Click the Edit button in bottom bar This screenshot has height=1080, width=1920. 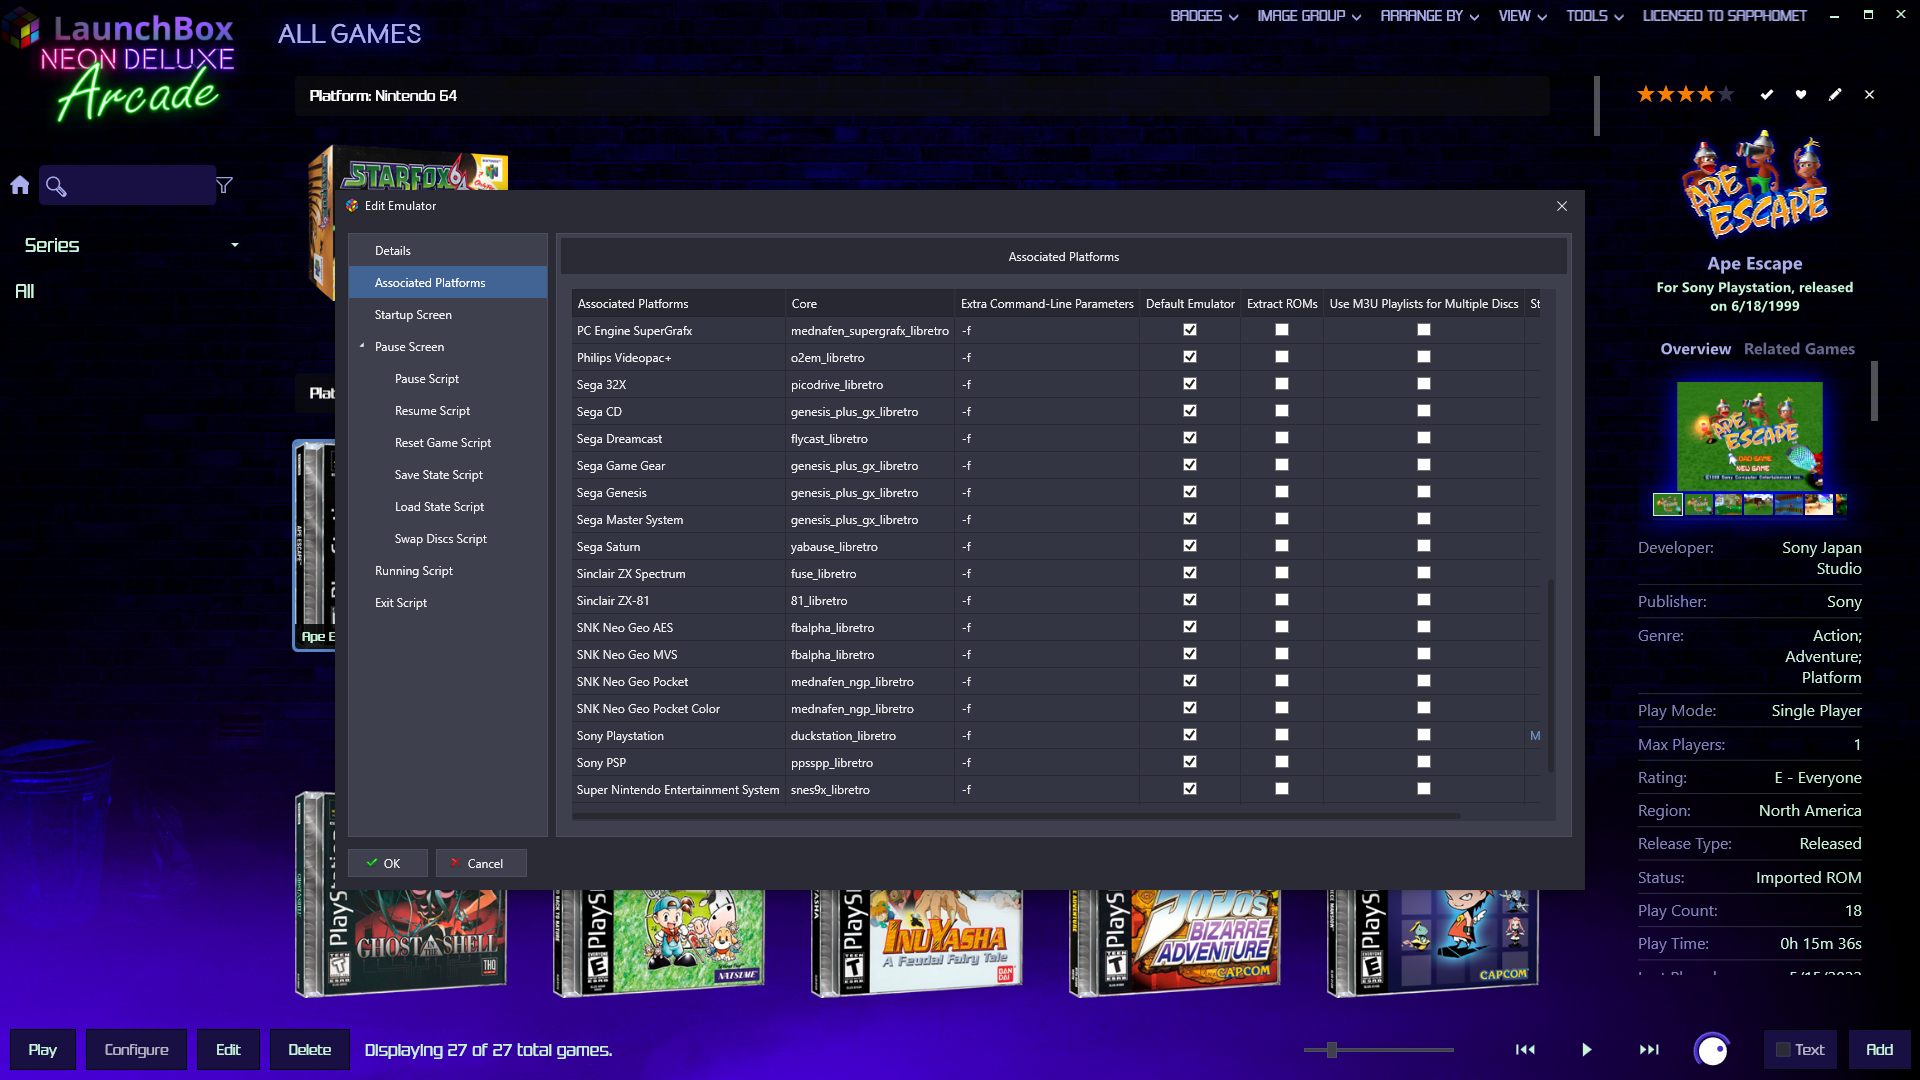pos(228,1050)
